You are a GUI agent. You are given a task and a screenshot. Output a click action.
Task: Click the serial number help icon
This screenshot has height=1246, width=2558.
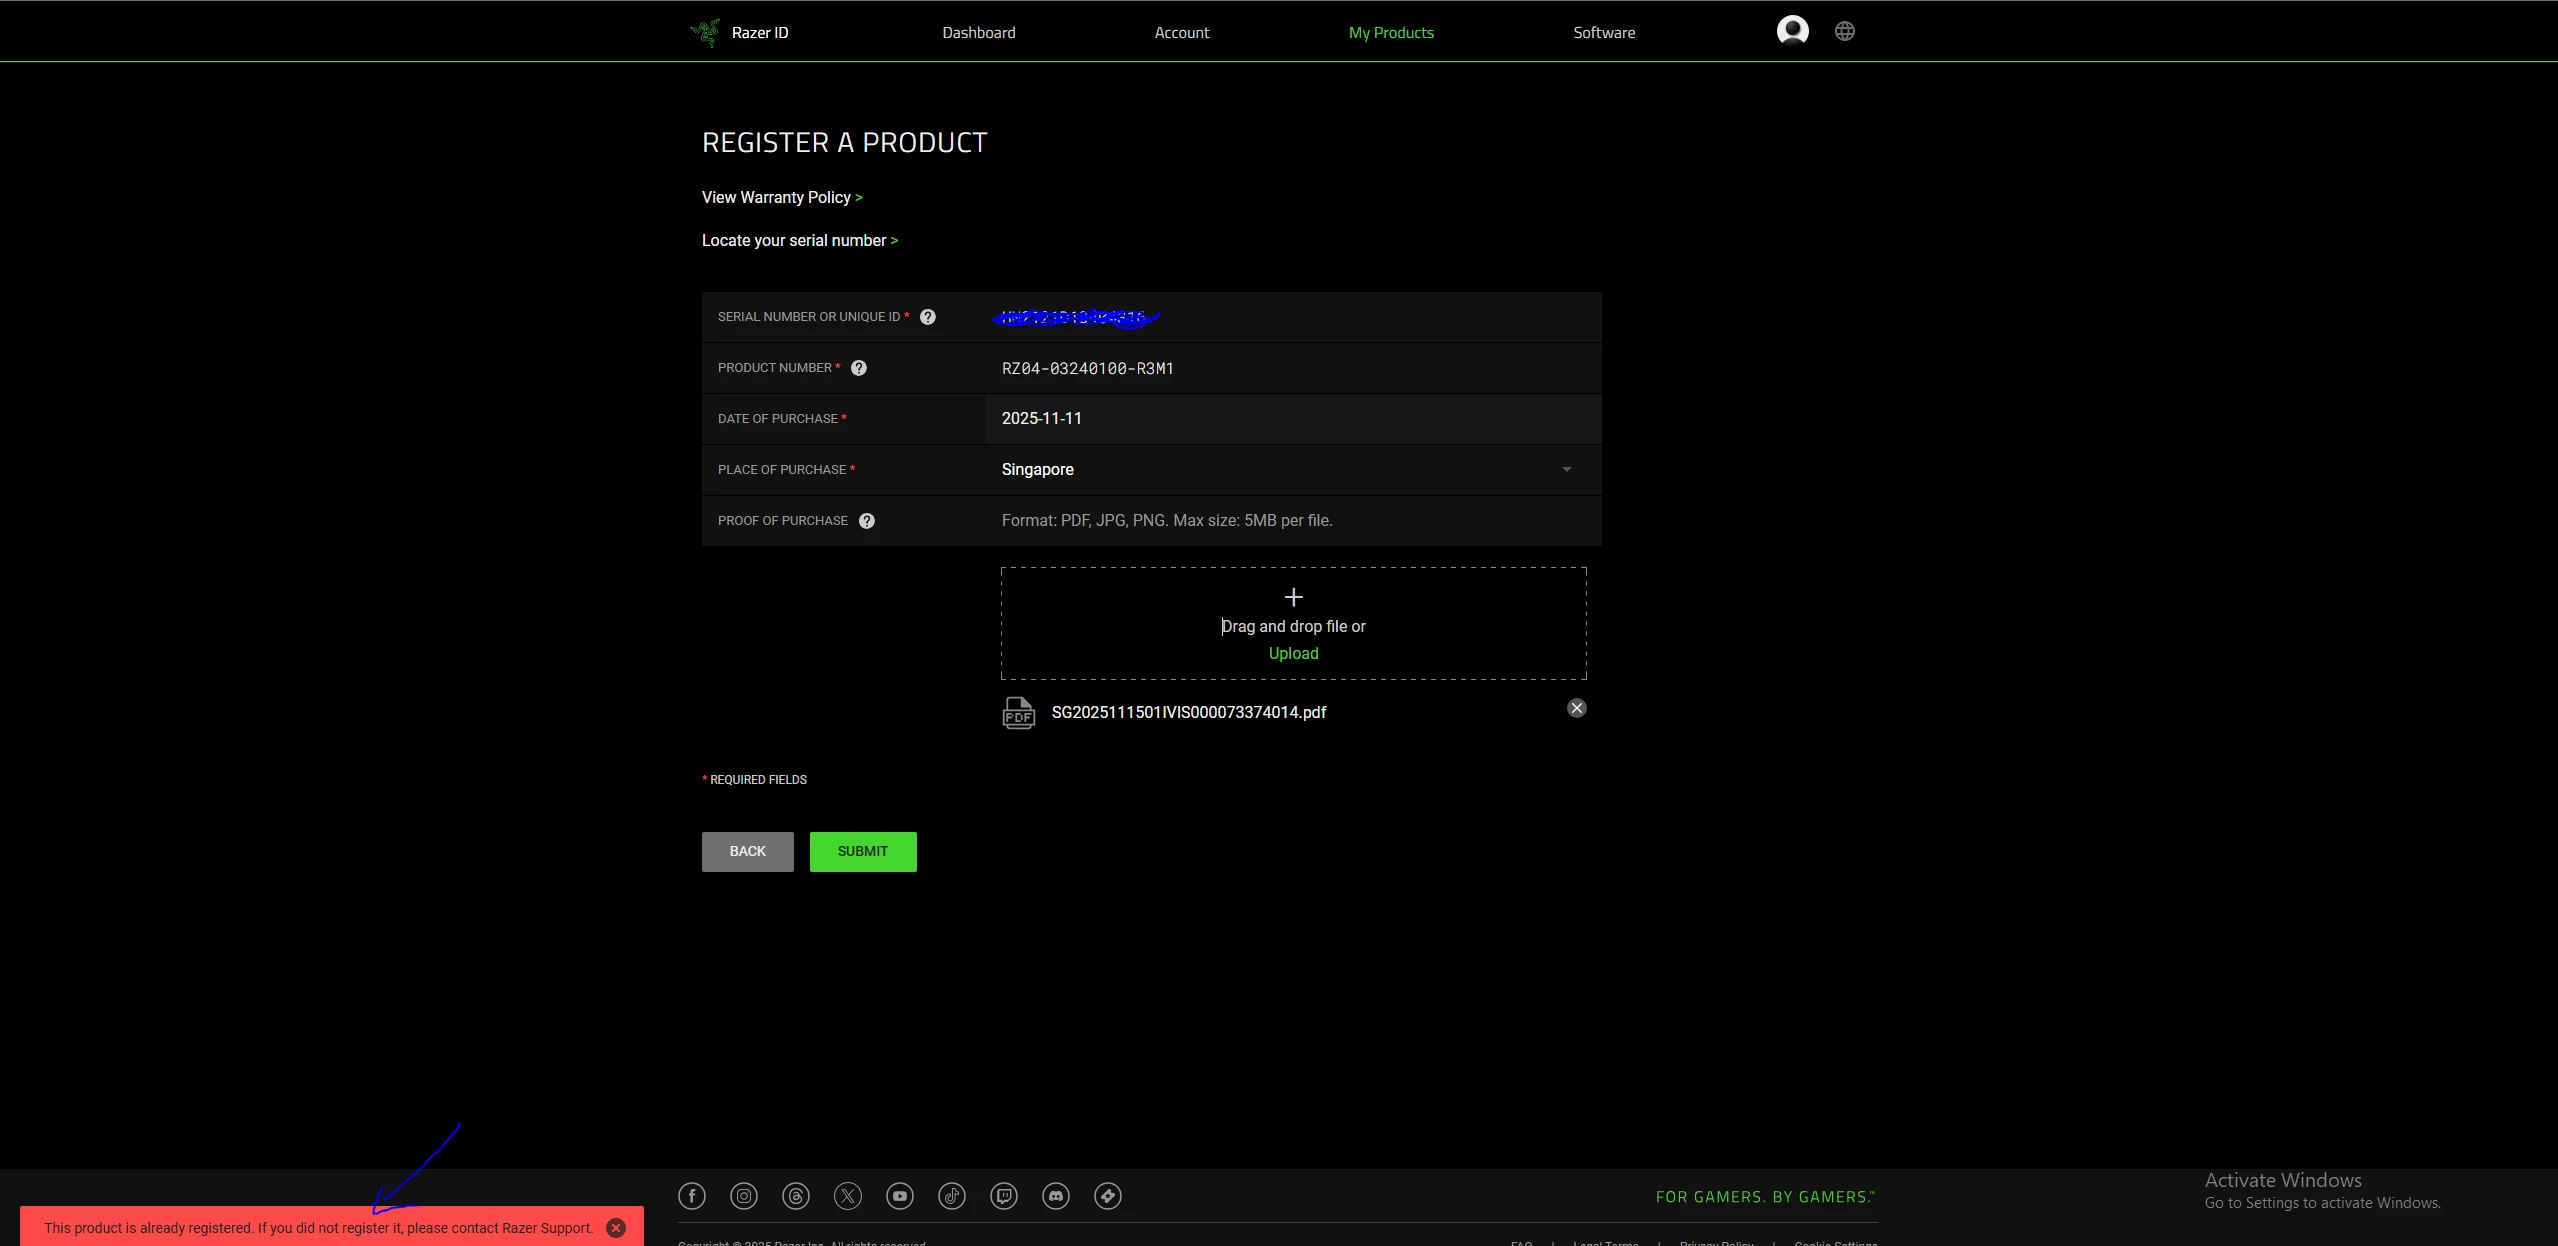pos(928,317)
